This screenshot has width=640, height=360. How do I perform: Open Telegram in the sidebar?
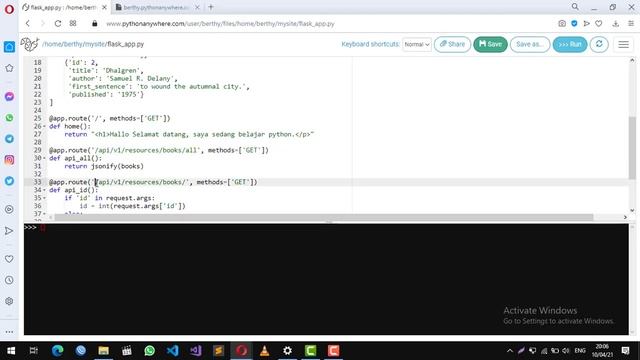(x=9, y=139)
